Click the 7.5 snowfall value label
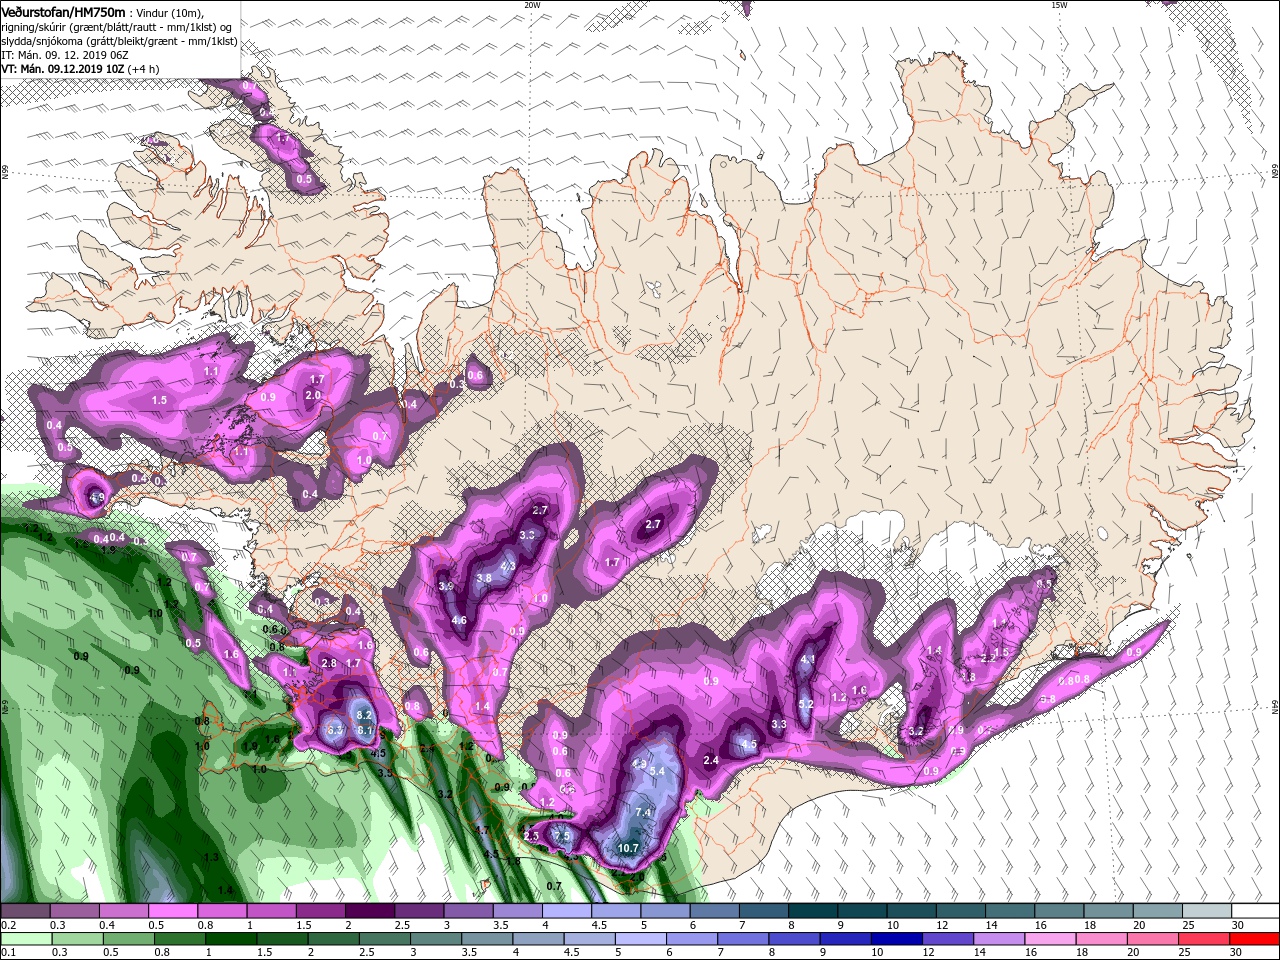The height and width of the screenshot is (960, 1280). (x=562, y=836)
